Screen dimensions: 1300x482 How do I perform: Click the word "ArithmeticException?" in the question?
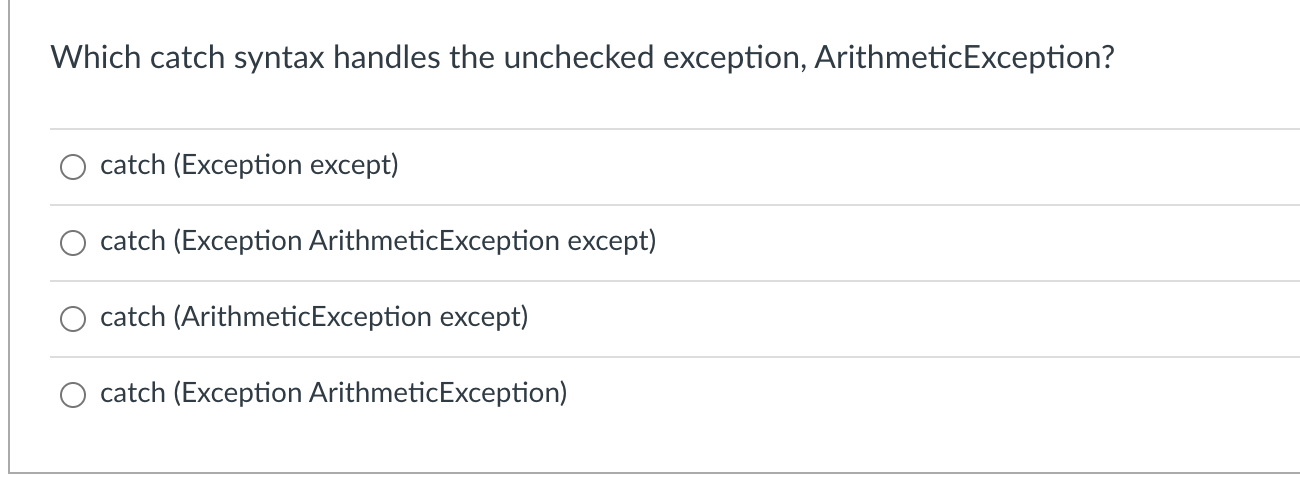coord(965,59)
